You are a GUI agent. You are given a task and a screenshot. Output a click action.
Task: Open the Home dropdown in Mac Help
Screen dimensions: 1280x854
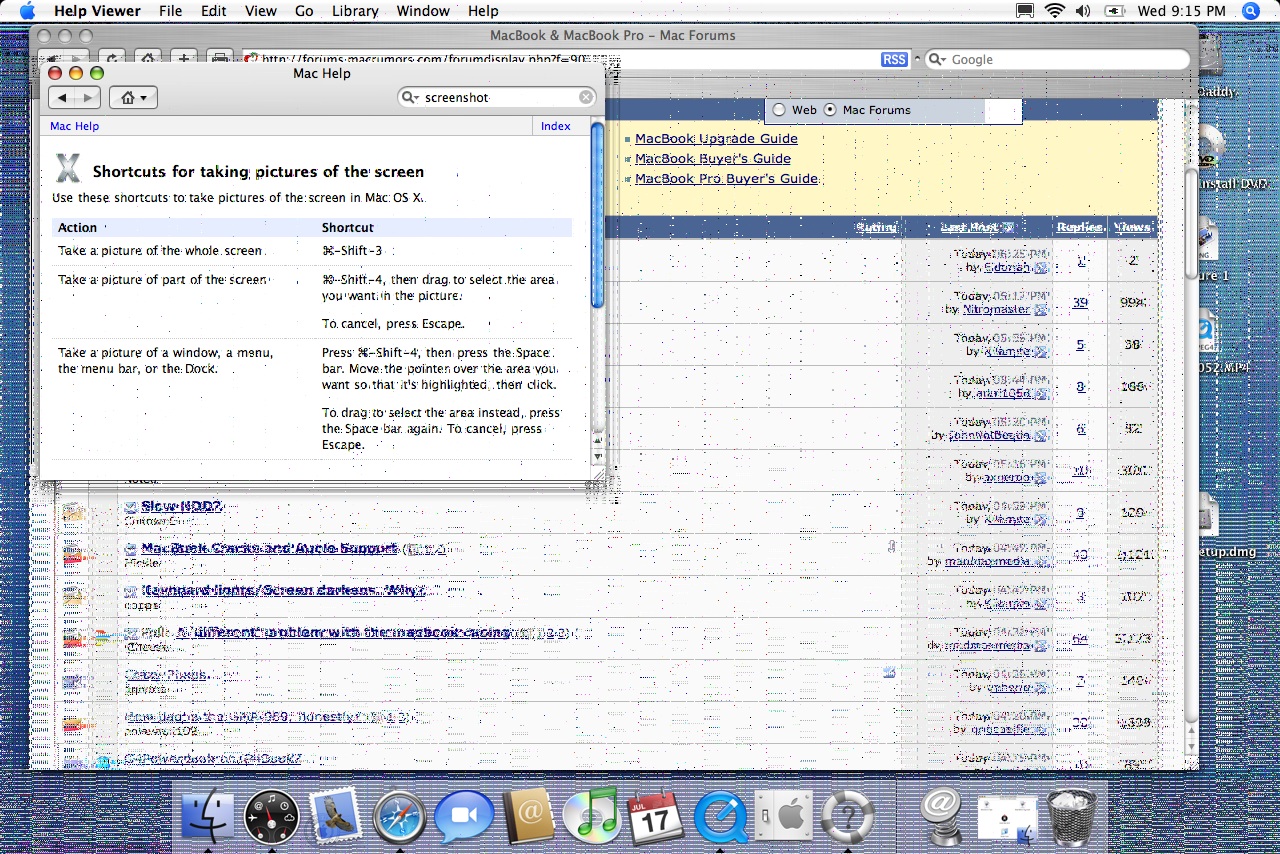coord(133,97)
